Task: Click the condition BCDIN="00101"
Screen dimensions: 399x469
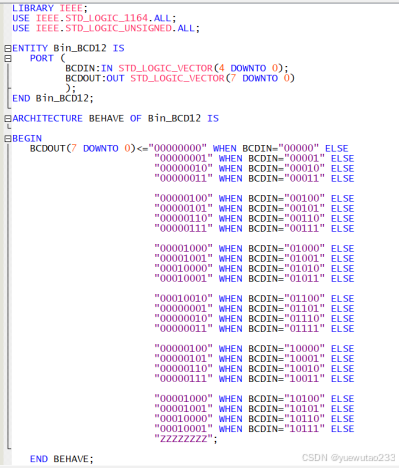Action: [x=287, y=208]
